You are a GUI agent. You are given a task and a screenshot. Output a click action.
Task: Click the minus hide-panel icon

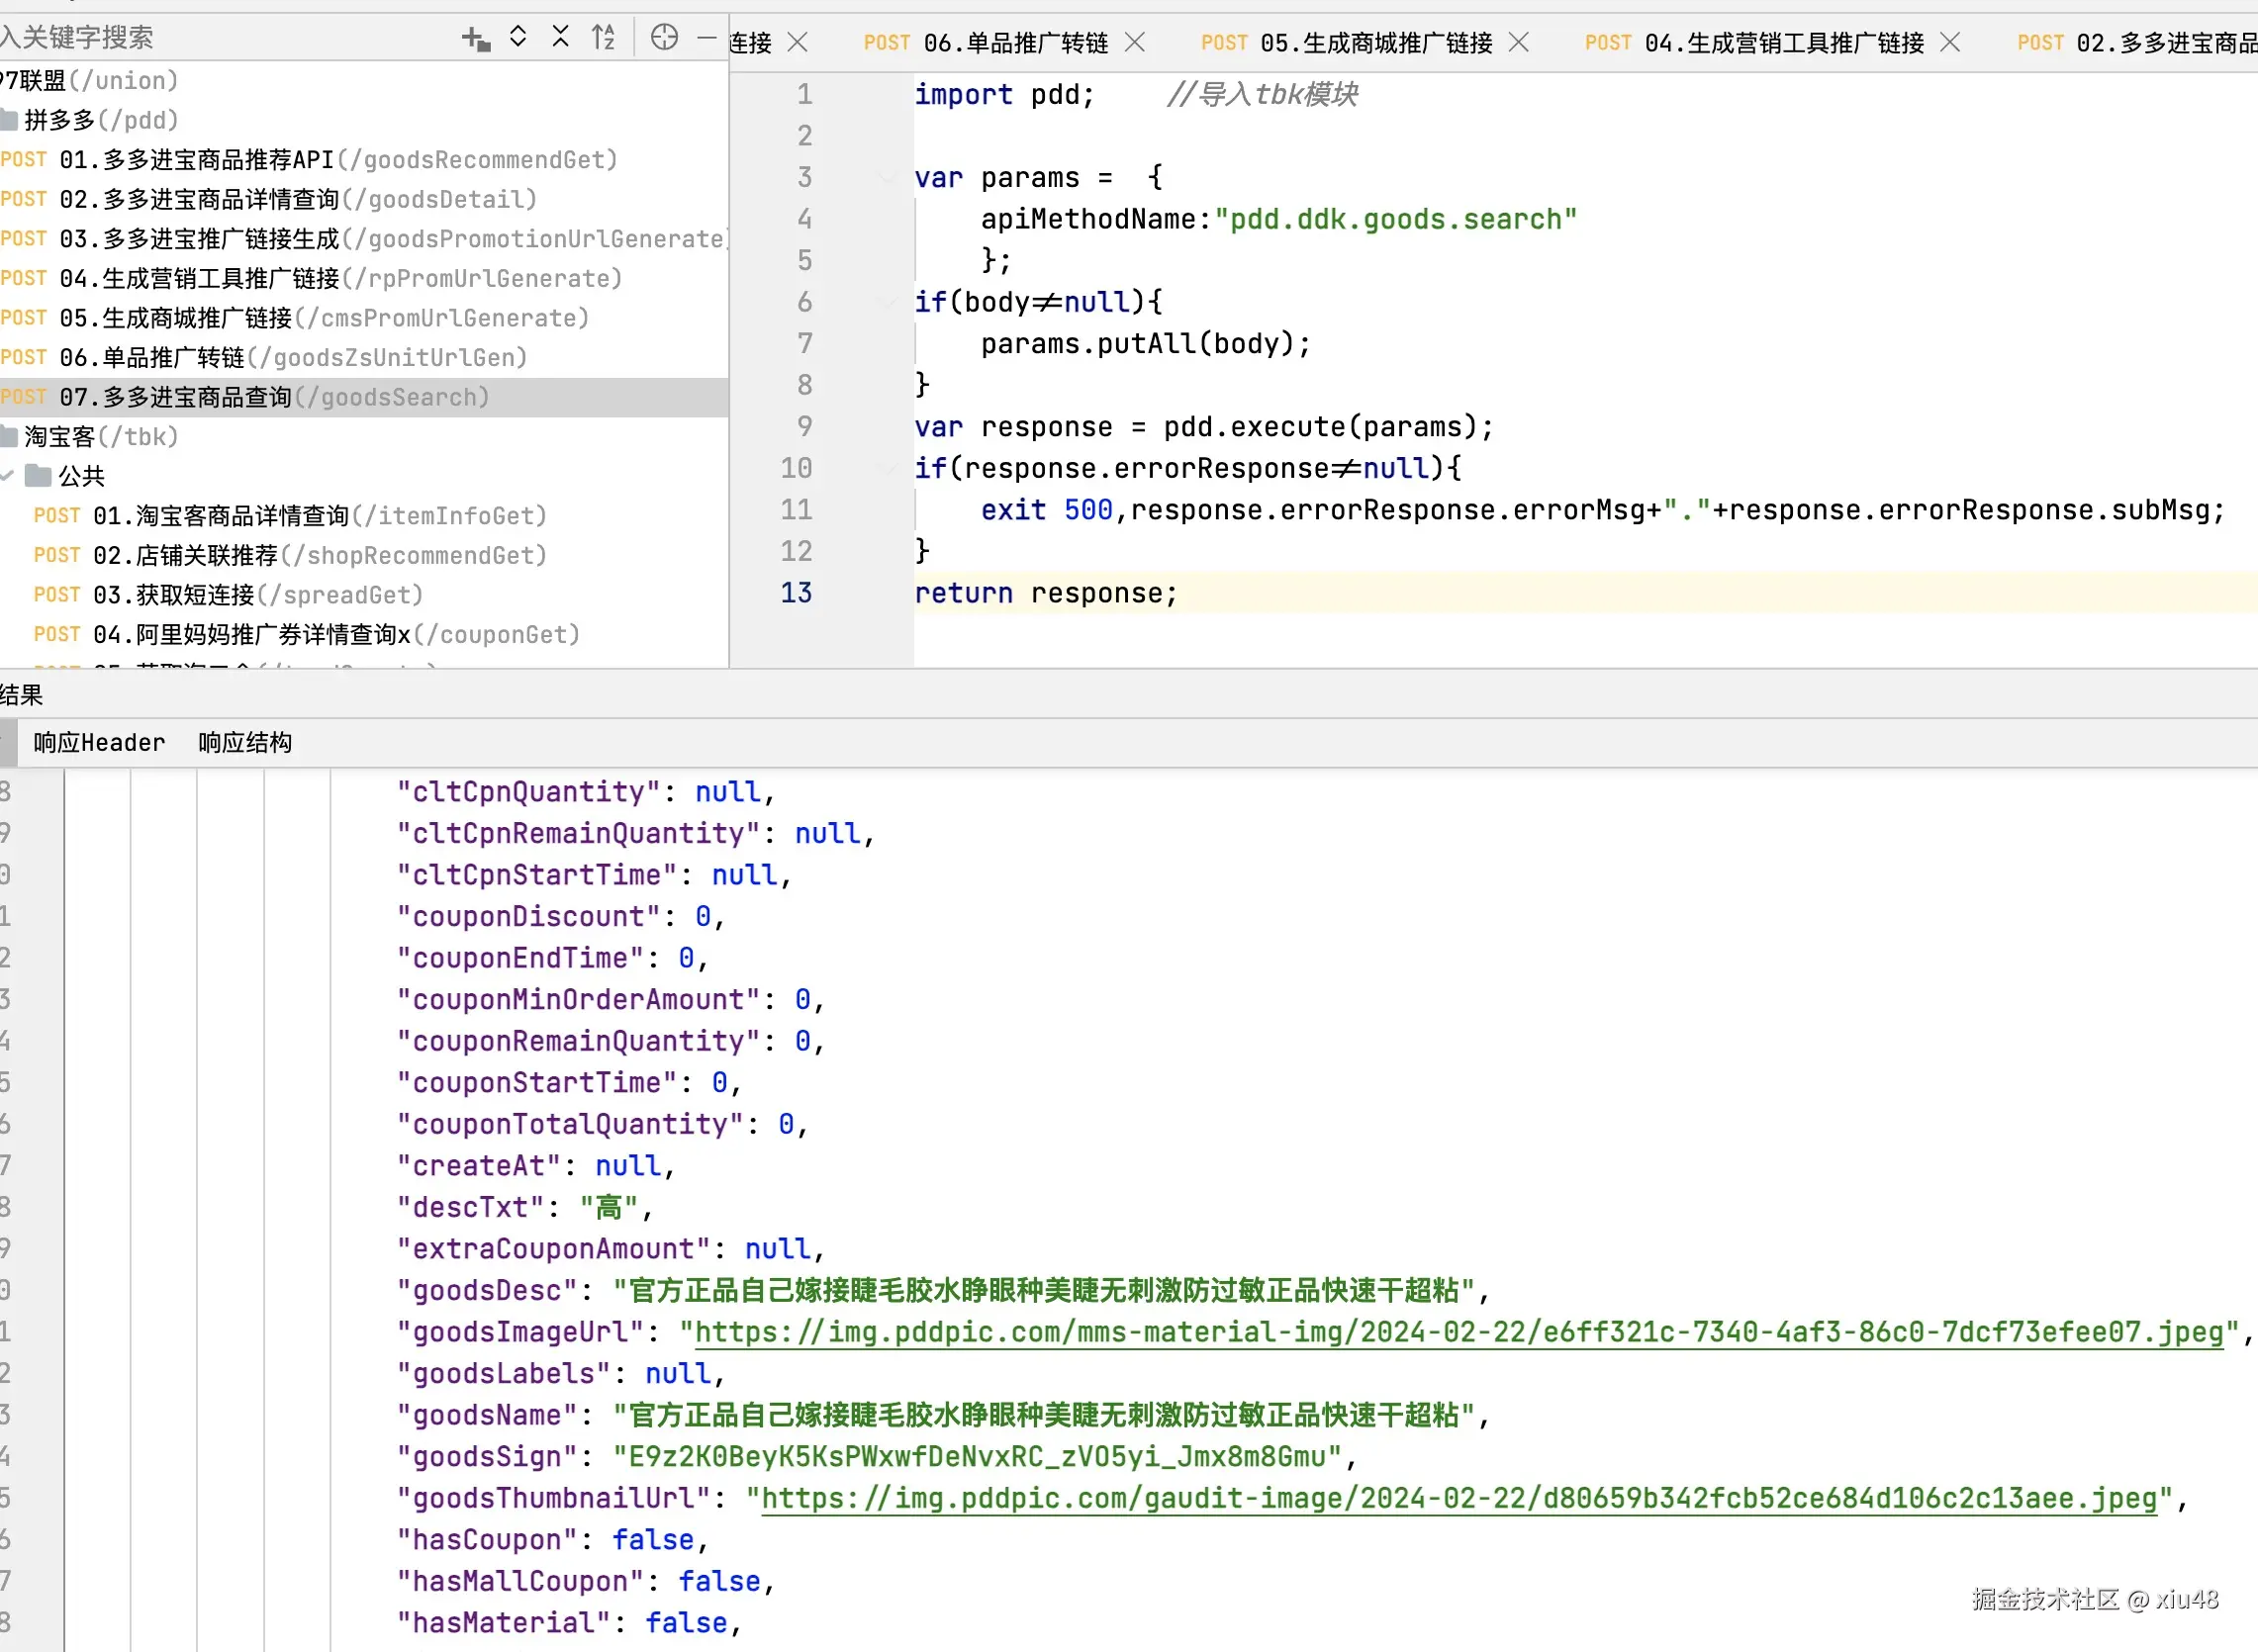pos(706,38)
